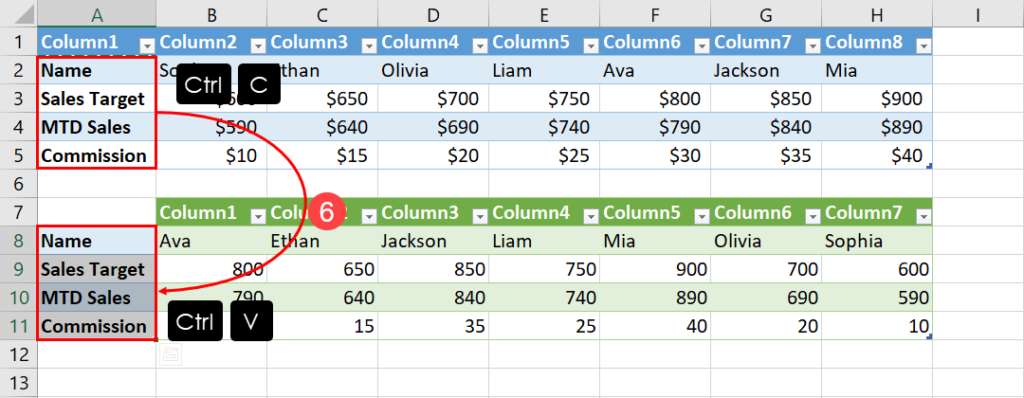Select column I header

(978, 14)
